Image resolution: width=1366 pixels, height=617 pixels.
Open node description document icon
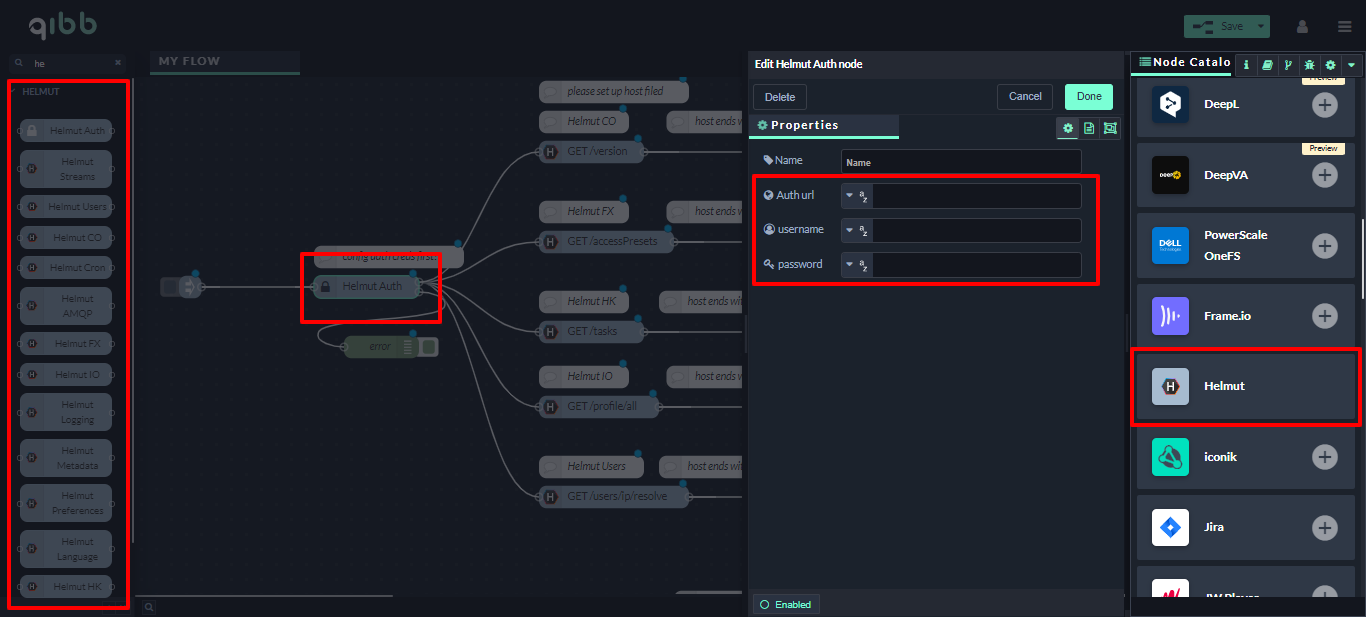1089,128
